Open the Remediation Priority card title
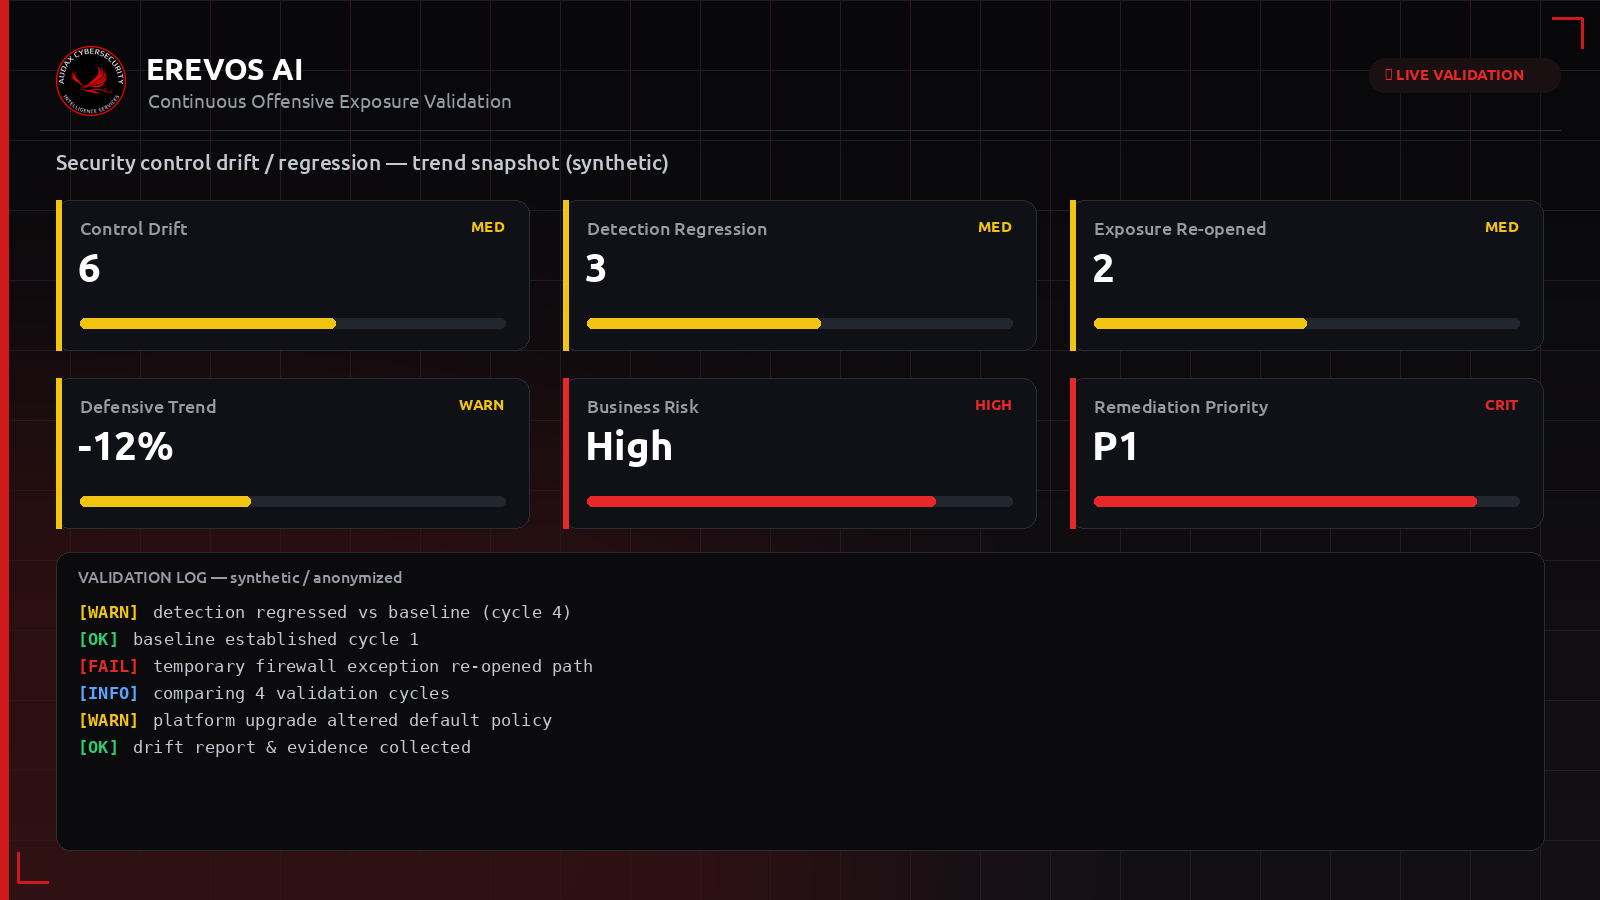The height and width of the screenshot is (900, 1600). (x=1181, y=407)
